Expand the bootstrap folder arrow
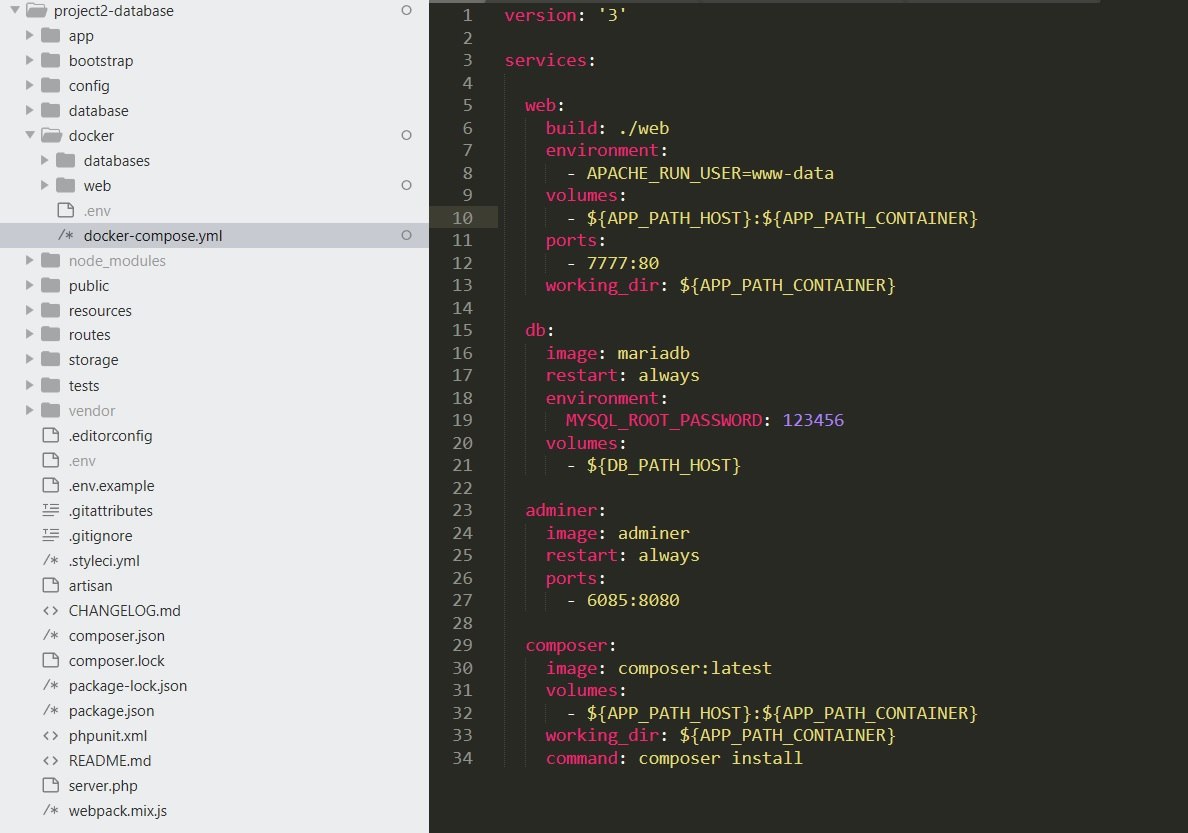Image resolution: width=1188 pixels, height=833 pixels. 30,61
